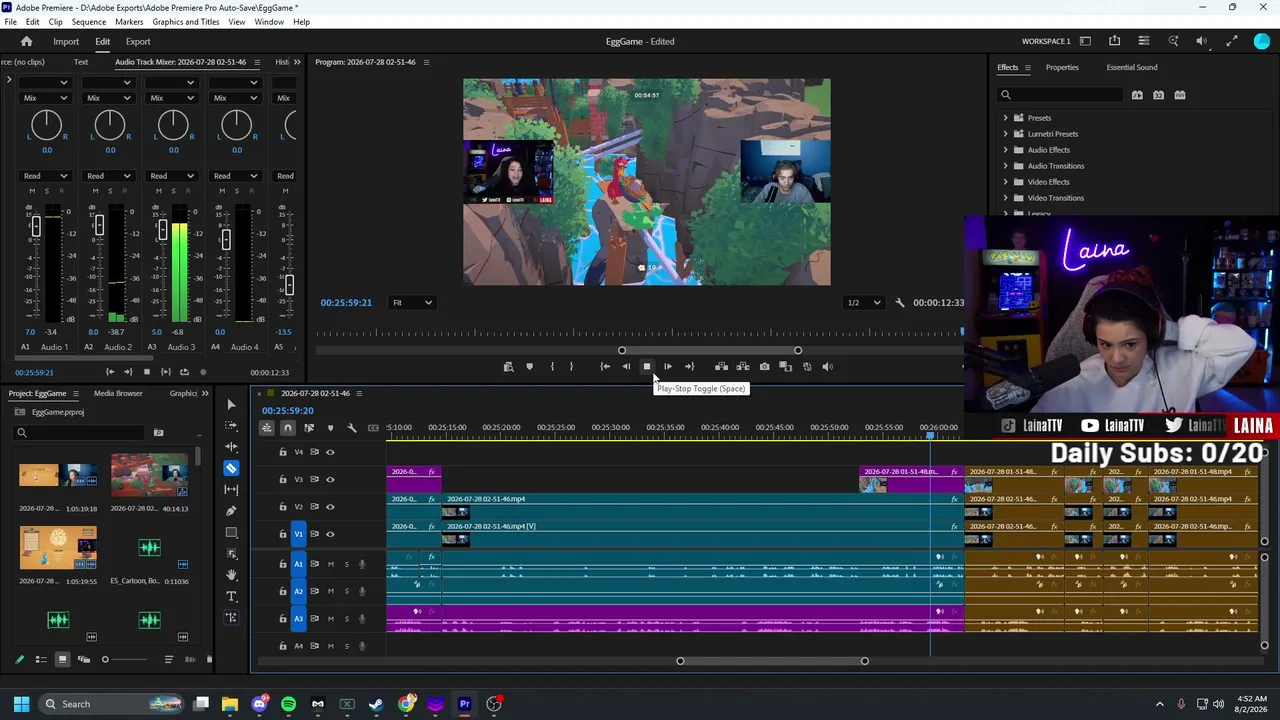Viewport: 1280px width, 720px height.
Task: Toggle Linked Selection in timeline
Action: click(309, 428)
